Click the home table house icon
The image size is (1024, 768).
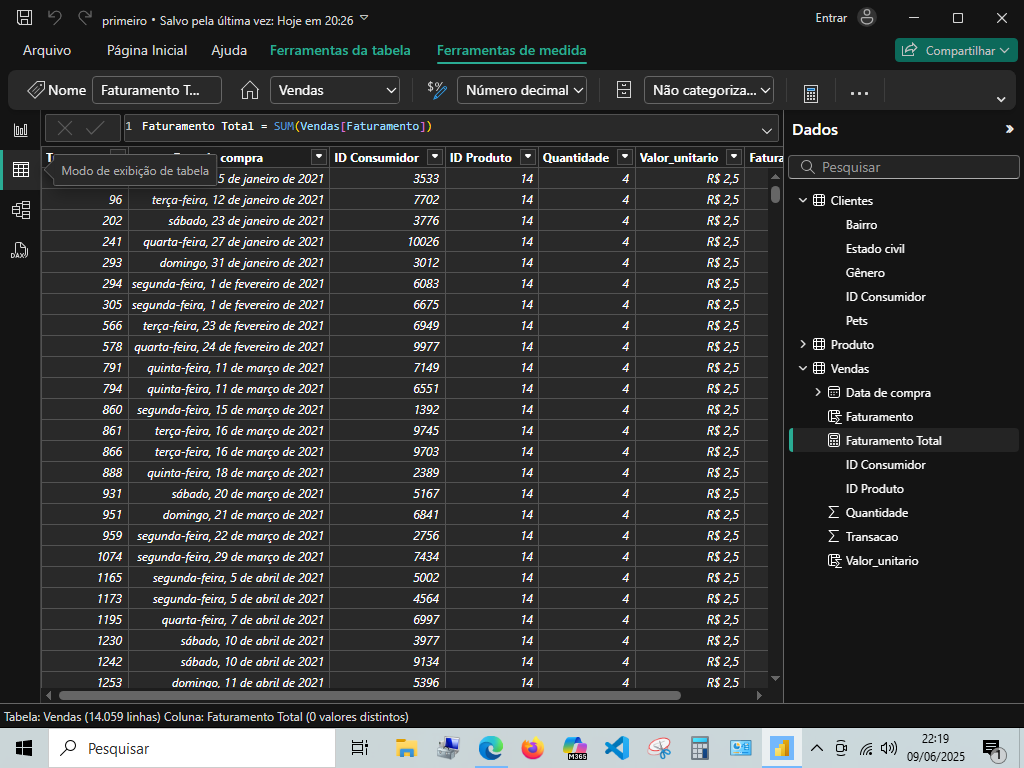(x=249, y=90)
